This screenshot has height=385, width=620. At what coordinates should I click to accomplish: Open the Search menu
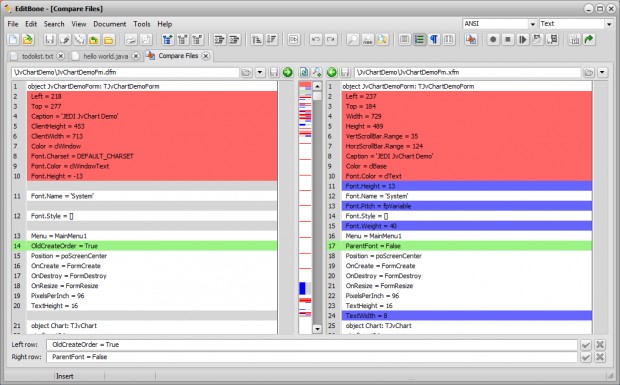(54, 24)
